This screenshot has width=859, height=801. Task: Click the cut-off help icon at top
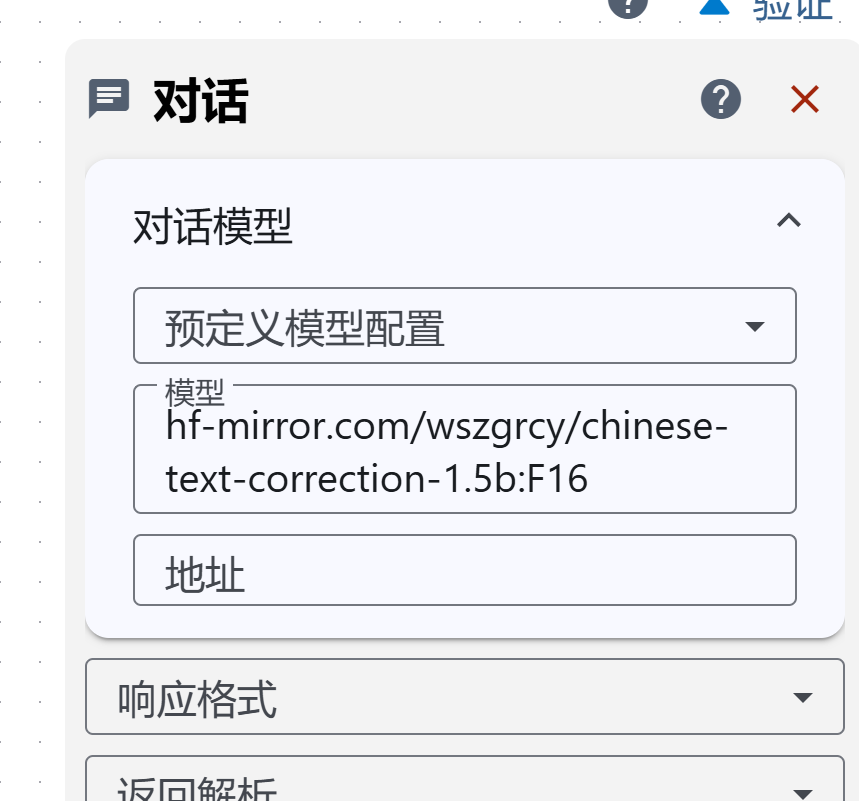tap(628, 6)
